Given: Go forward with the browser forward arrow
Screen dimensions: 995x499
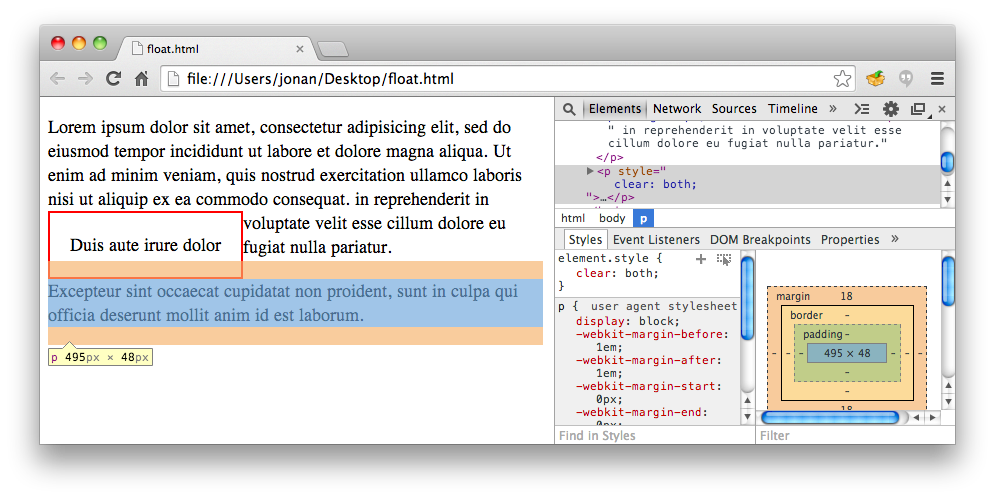Looking at the screenshot, I should coord(85,79).
